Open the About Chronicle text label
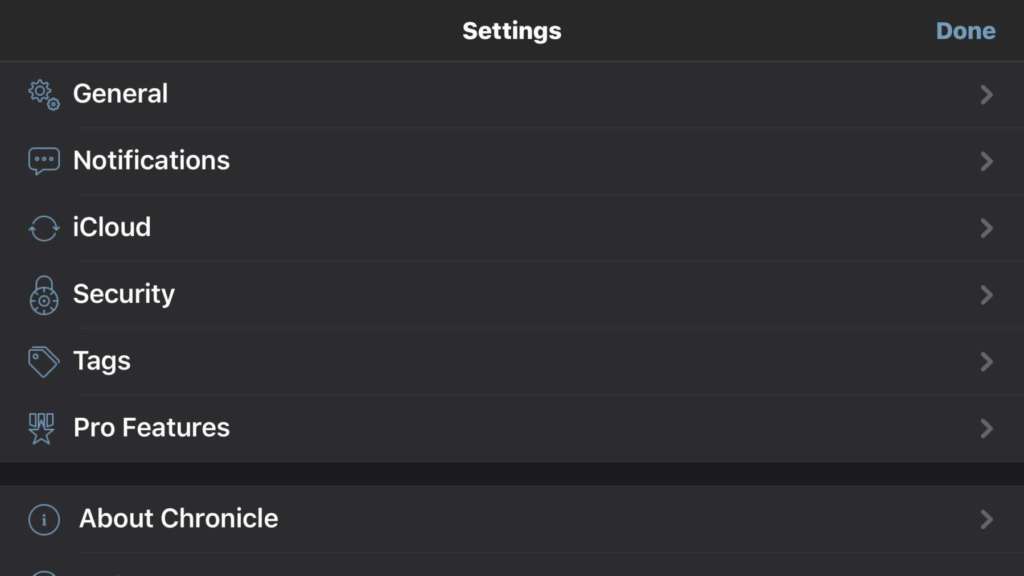 pos(178,519)
